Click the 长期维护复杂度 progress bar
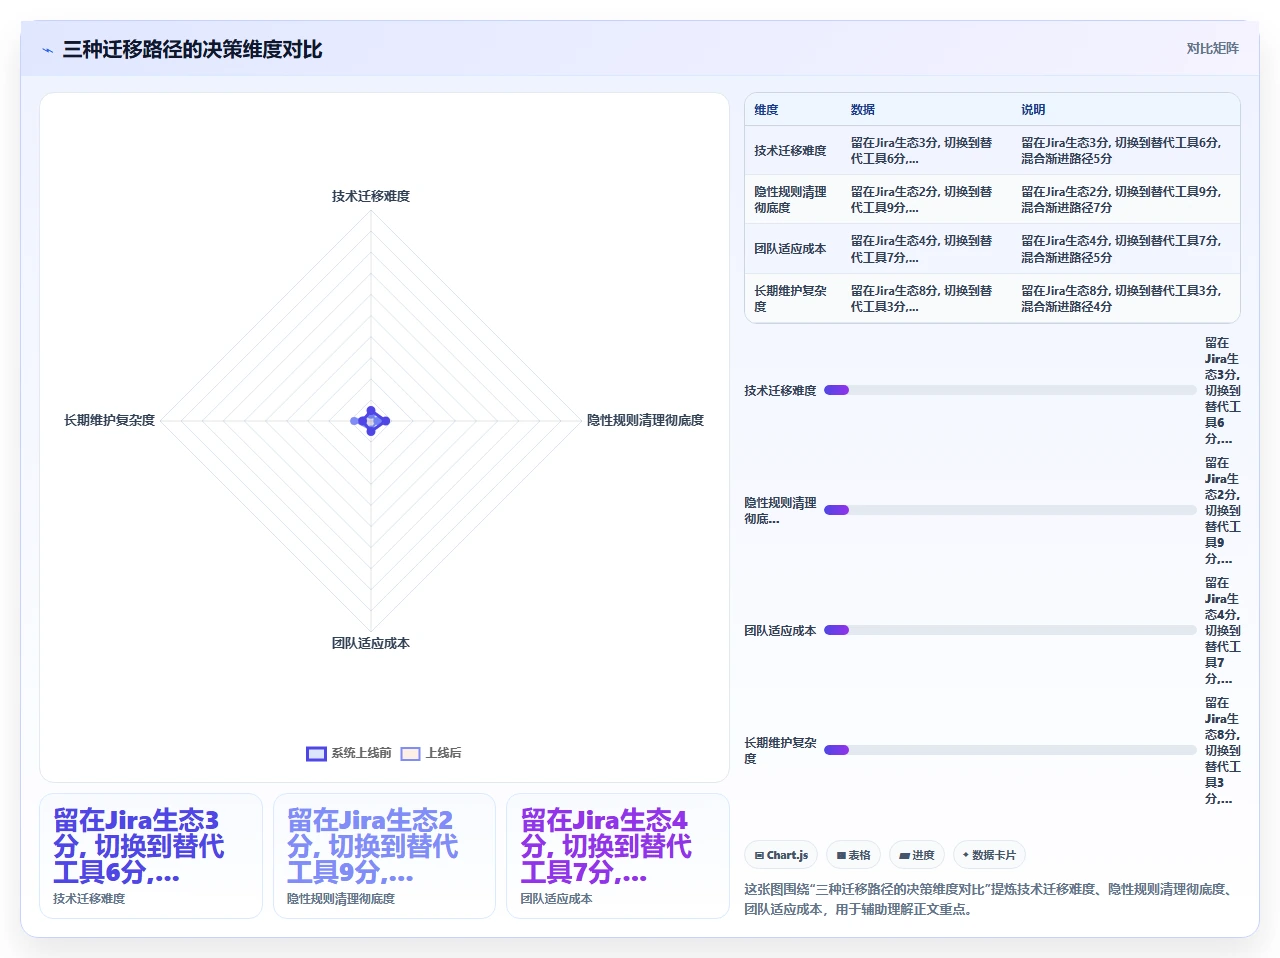Image resolution: width=1280 pixels, height=958 pixels. pyautogui.click(x=1010, y=750)
